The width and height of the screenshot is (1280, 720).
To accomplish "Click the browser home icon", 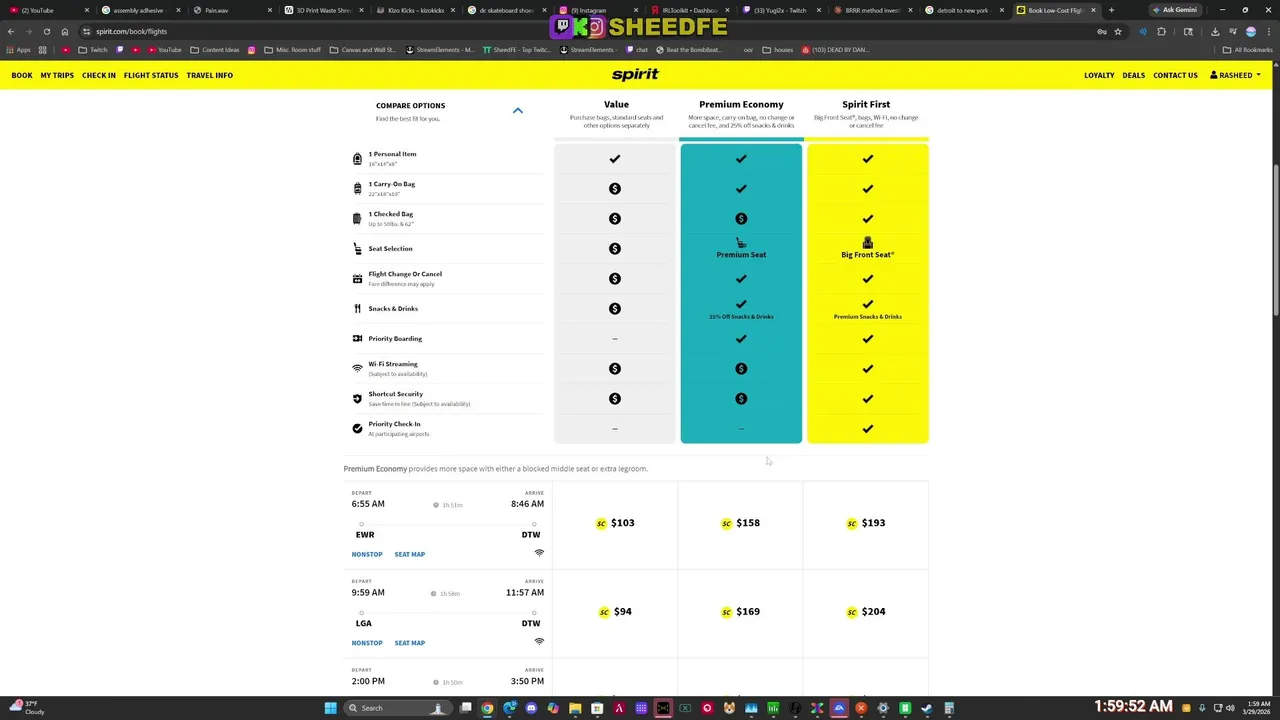I will pyautogui.click(x=65, y=31).
